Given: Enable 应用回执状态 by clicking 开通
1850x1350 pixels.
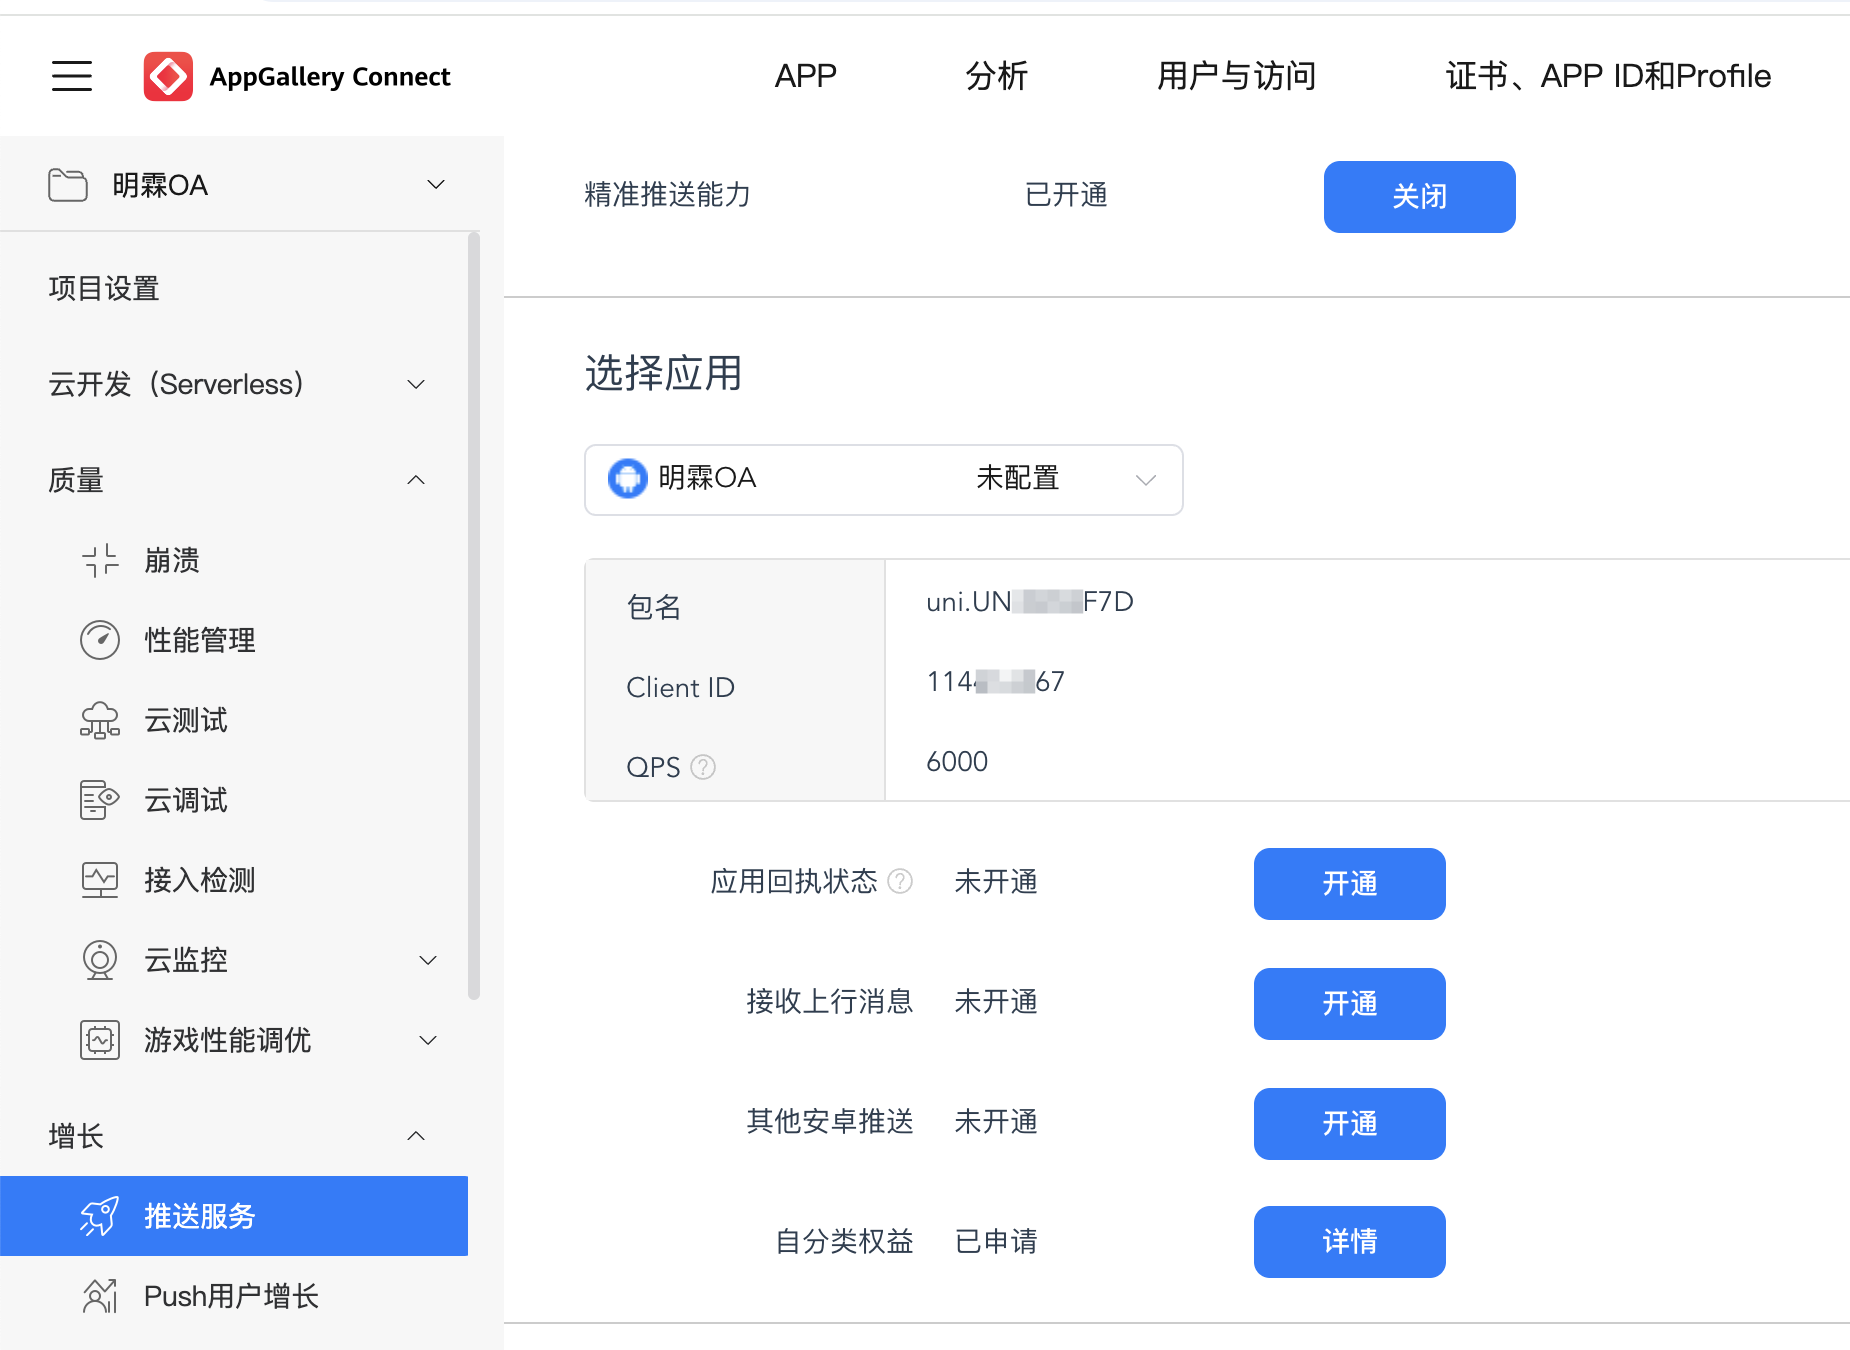Looking at the screenshot, I should point(1349,884).
